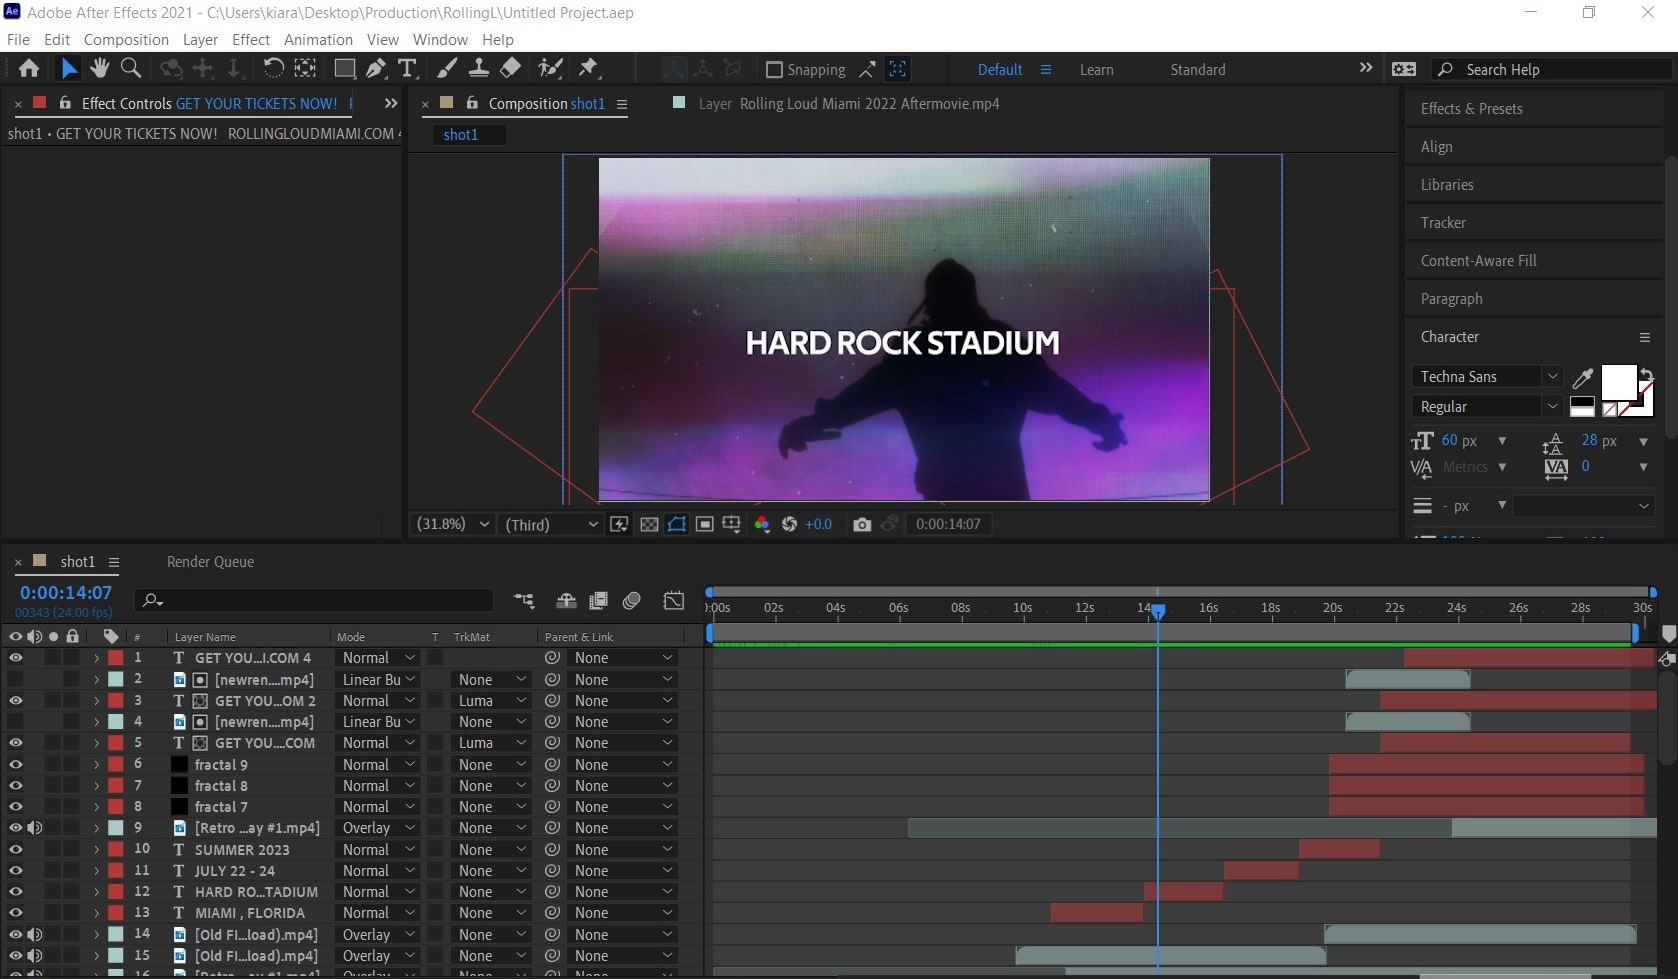Open the resolution (Third) dropdown
The height and width of the screenshot is (979, 1678).
click(551, 524)
